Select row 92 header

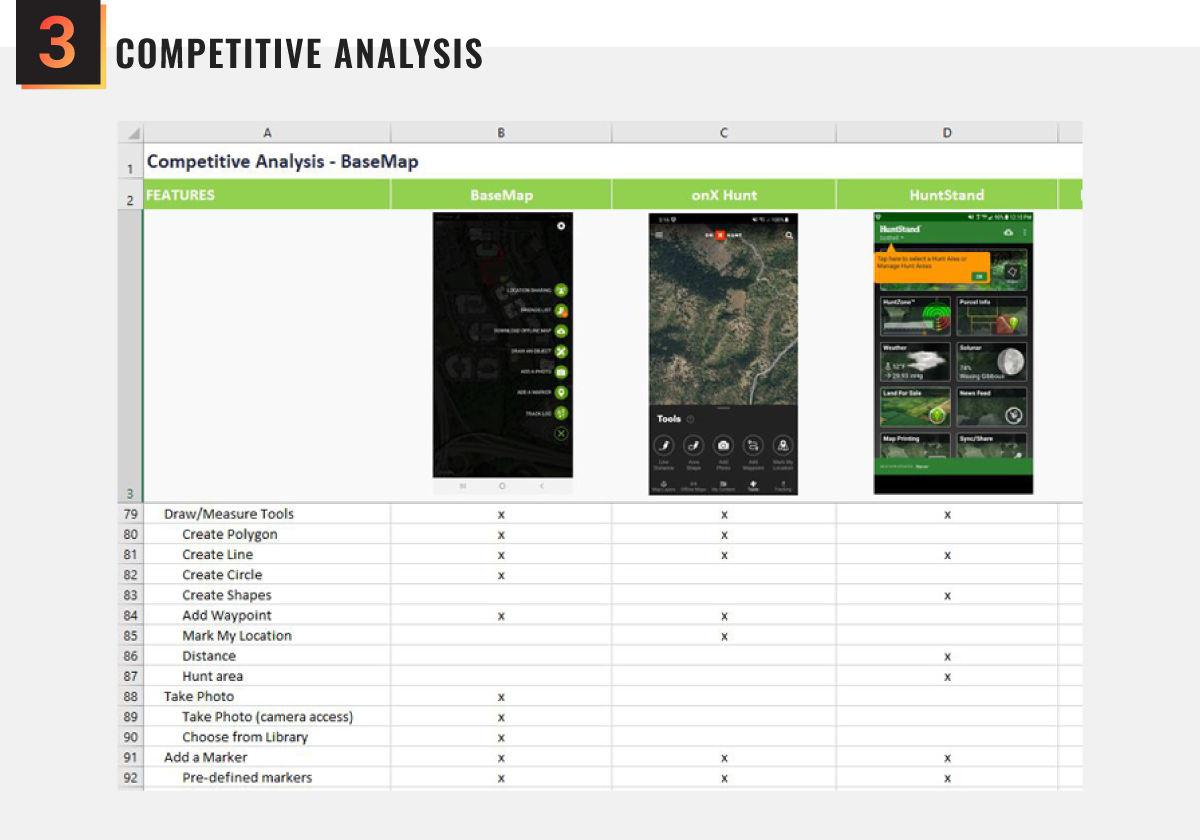pos(130,777)
